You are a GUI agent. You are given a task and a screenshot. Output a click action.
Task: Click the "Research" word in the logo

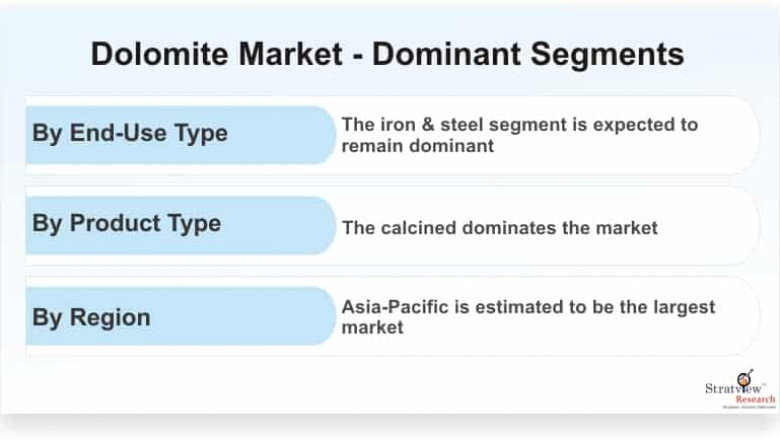click(x=754, y=399)
